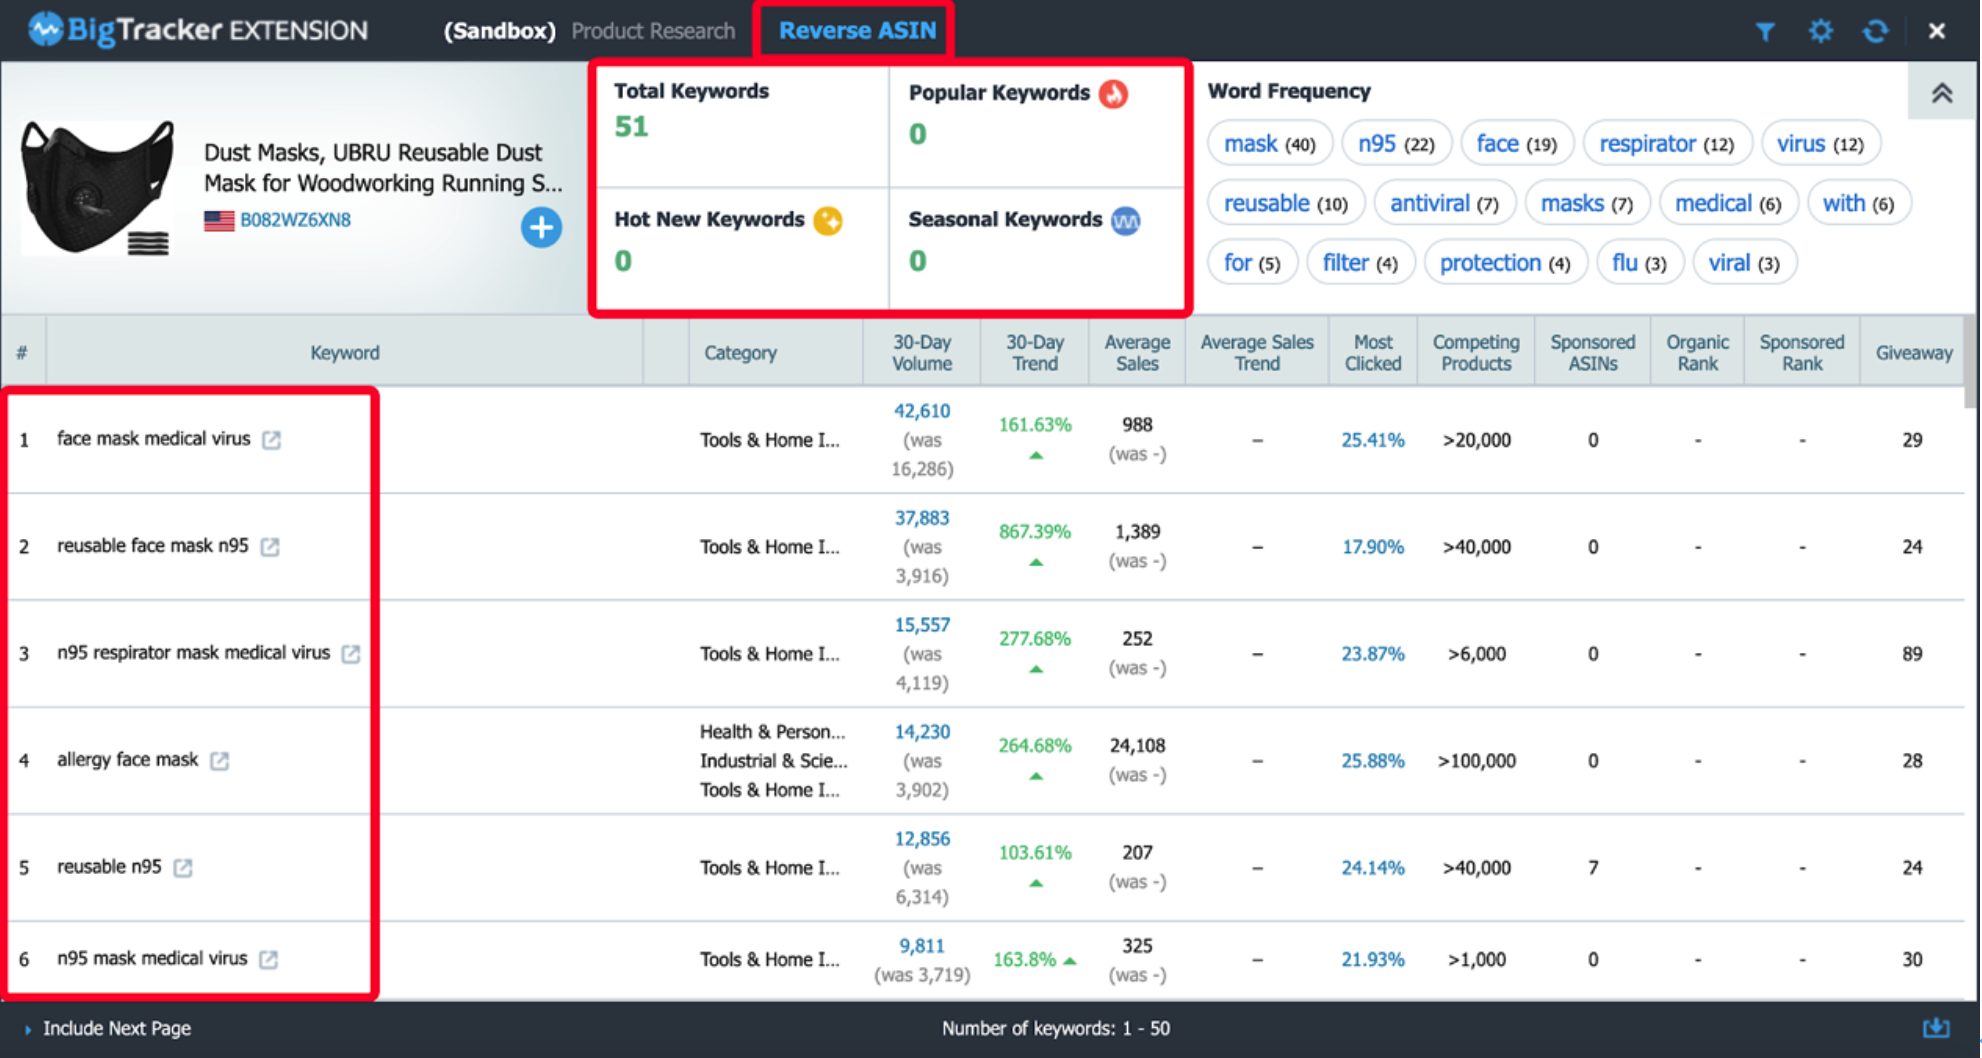Click the Hot New Keywords yellow icon
The width and height of the screenshot is (1982, 1058).
(828, 220)
